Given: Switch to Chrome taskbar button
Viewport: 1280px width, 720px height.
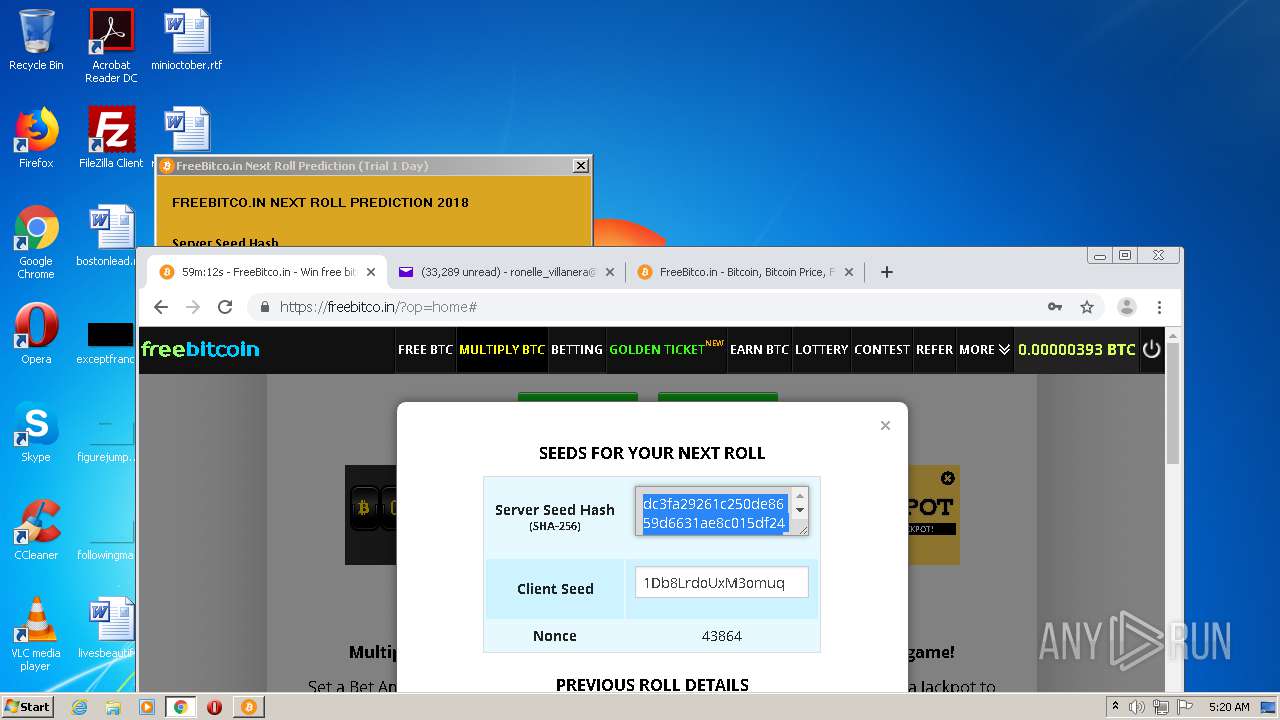Looking at the screenshot, I should [x=181, y=707].
